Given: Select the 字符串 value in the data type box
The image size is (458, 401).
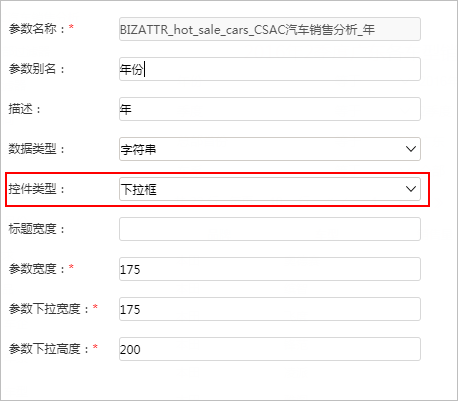Looking at the screenshot, I should [138, 149].
